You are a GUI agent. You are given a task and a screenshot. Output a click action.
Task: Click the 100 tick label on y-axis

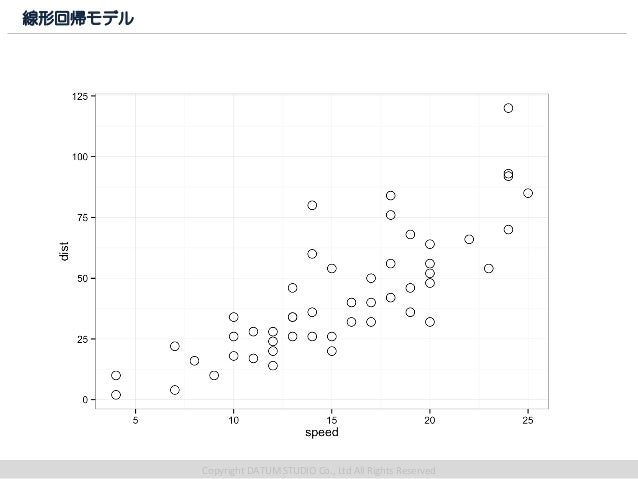pyautogui.click(x=80, y=157)
